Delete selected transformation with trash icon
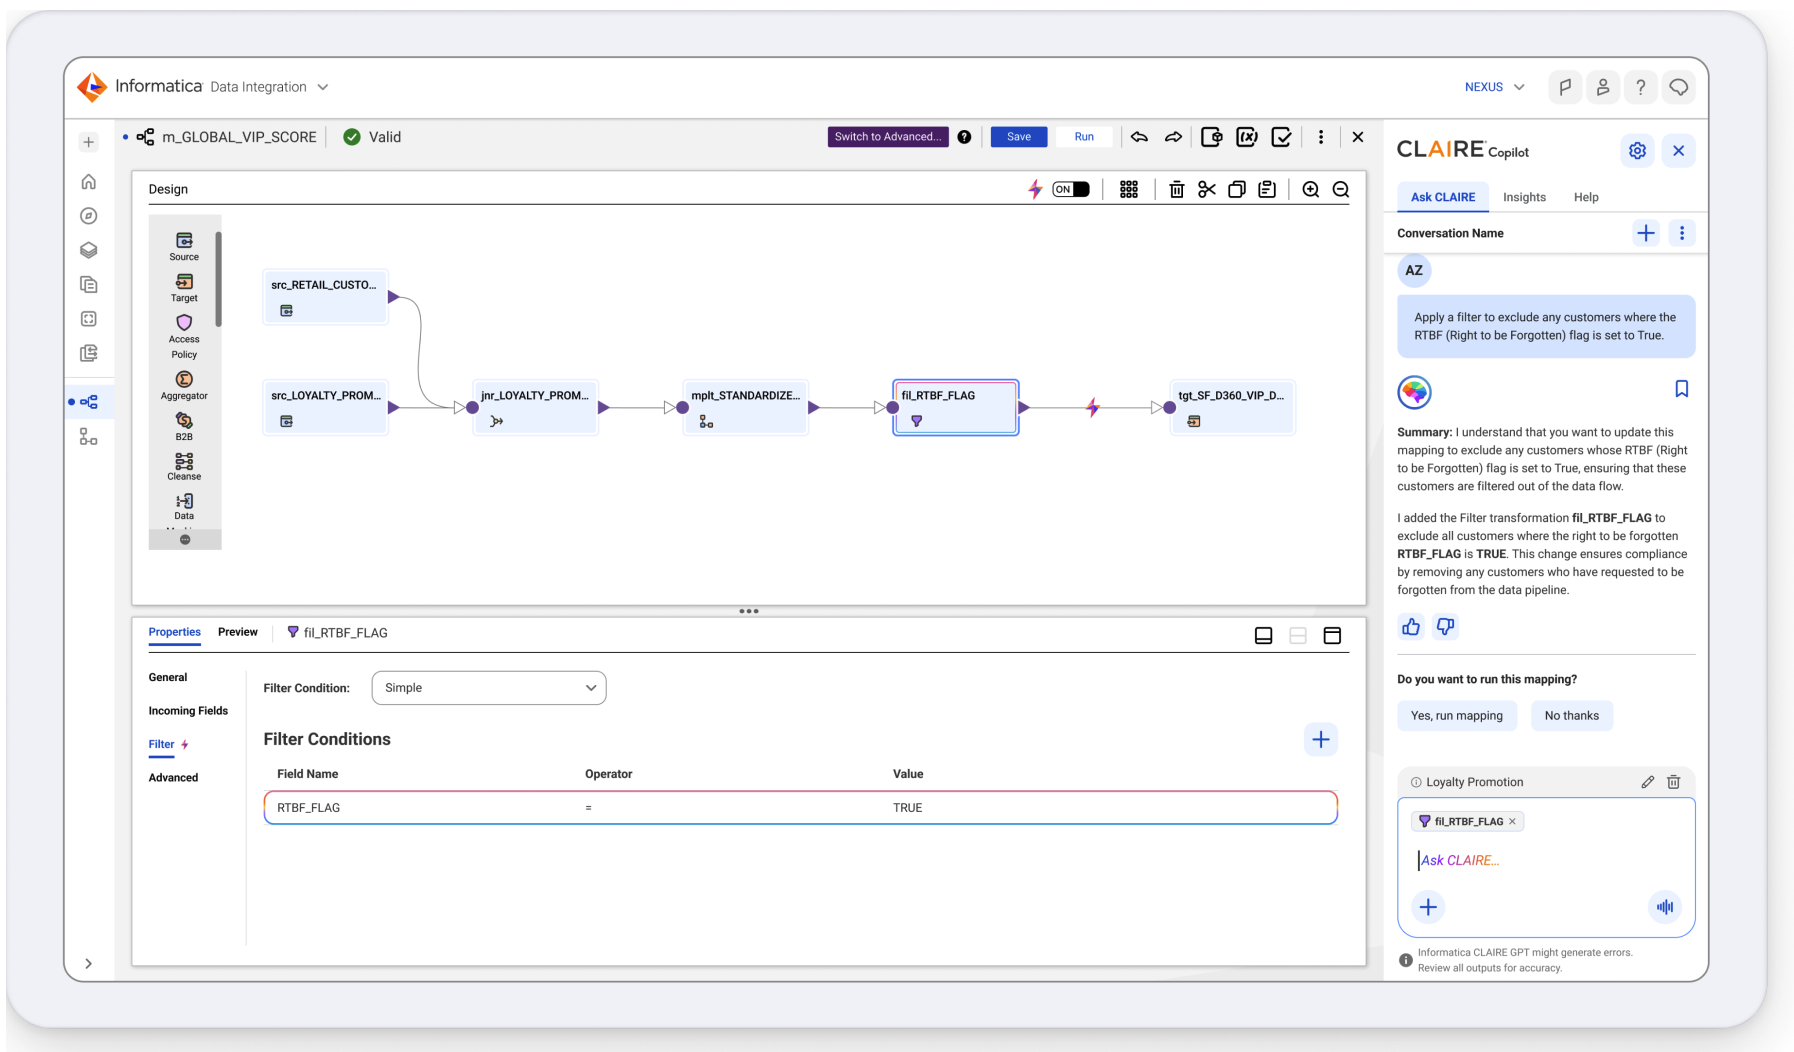The height and width of the screenshot is (1052, 1794). point(1176,189)
